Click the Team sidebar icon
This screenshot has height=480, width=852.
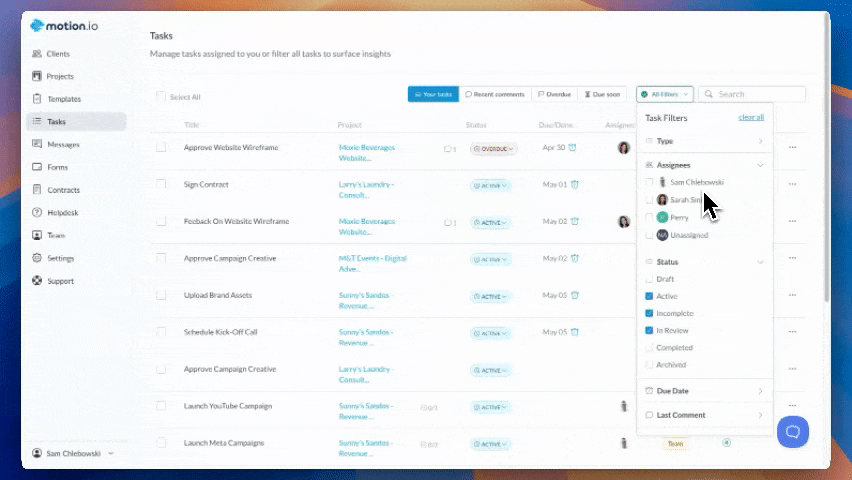tap(37, 235)
